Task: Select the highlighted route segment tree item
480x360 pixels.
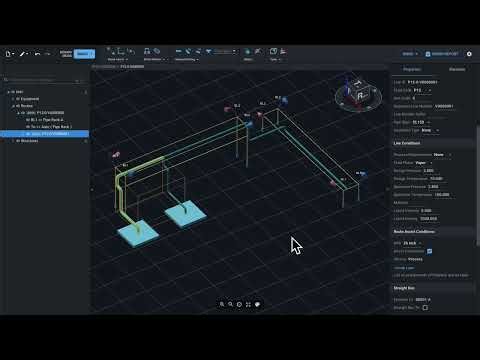Action: click(45, 134)
